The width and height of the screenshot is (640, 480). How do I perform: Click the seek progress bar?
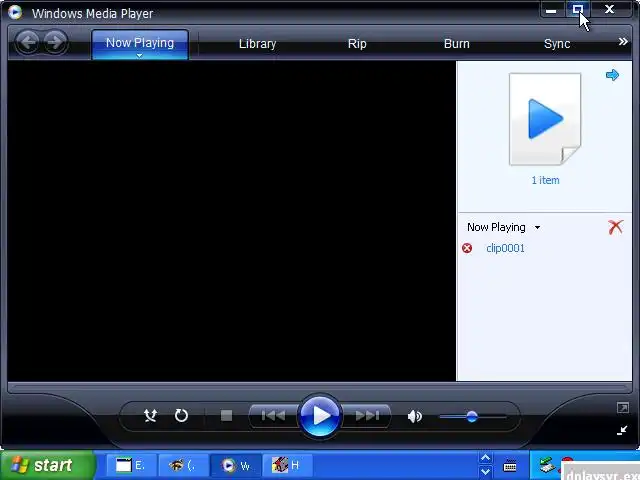pos(320,386)
